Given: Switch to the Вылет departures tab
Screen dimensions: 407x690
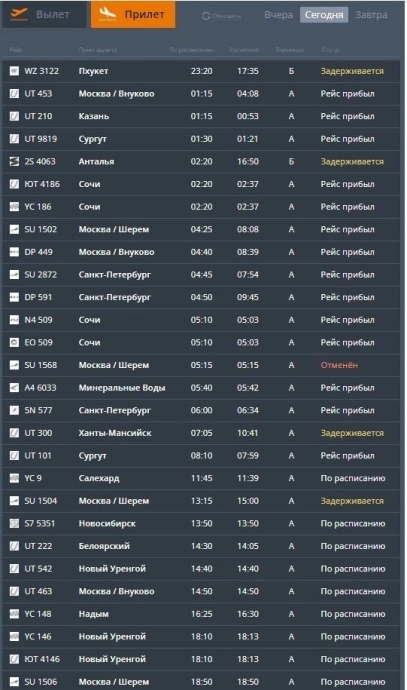Looking at the screenshot, I should (44, 14).
